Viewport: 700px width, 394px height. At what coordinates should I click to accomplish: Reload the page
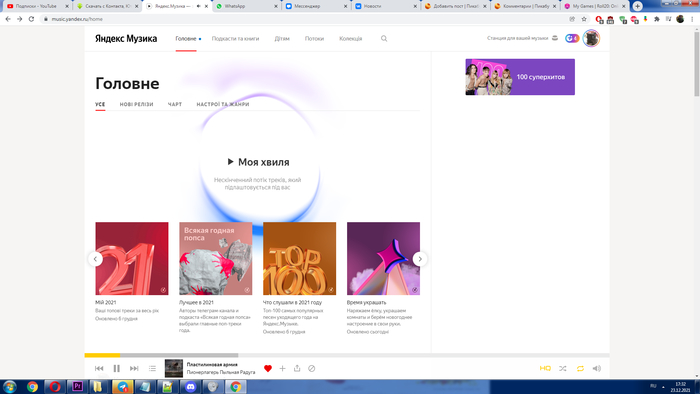[31, 19]
